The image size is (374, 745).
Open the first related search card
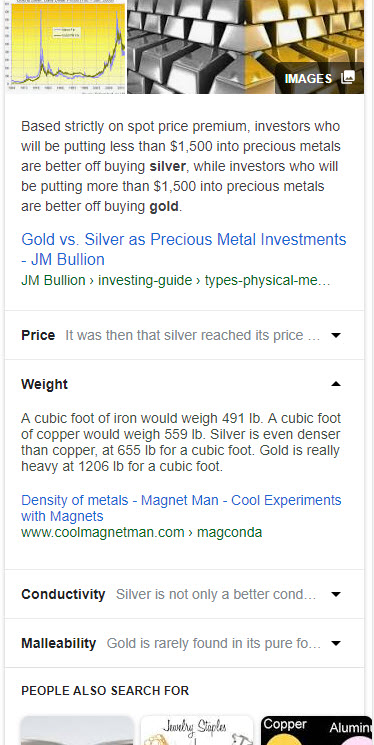(77, 730)
